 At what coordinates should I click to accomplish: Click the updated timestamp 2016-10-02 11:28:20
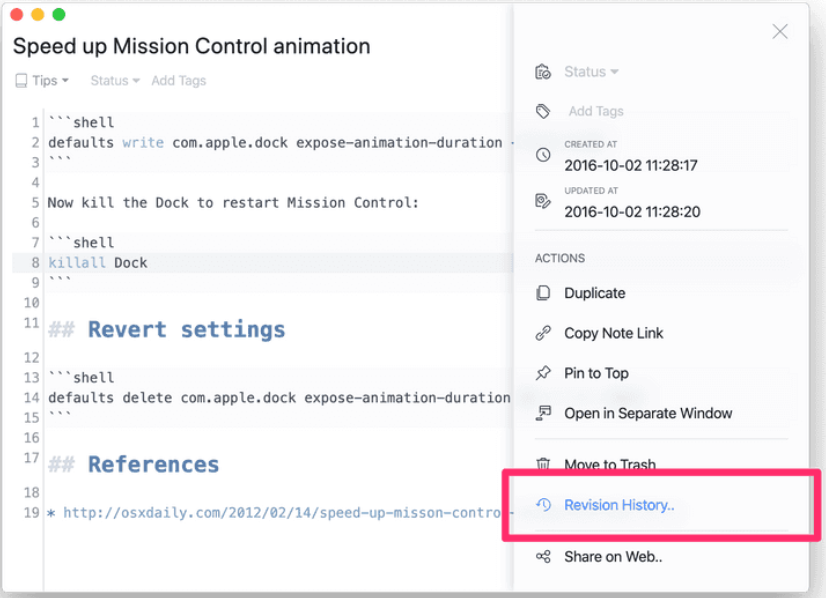[632, 212]
